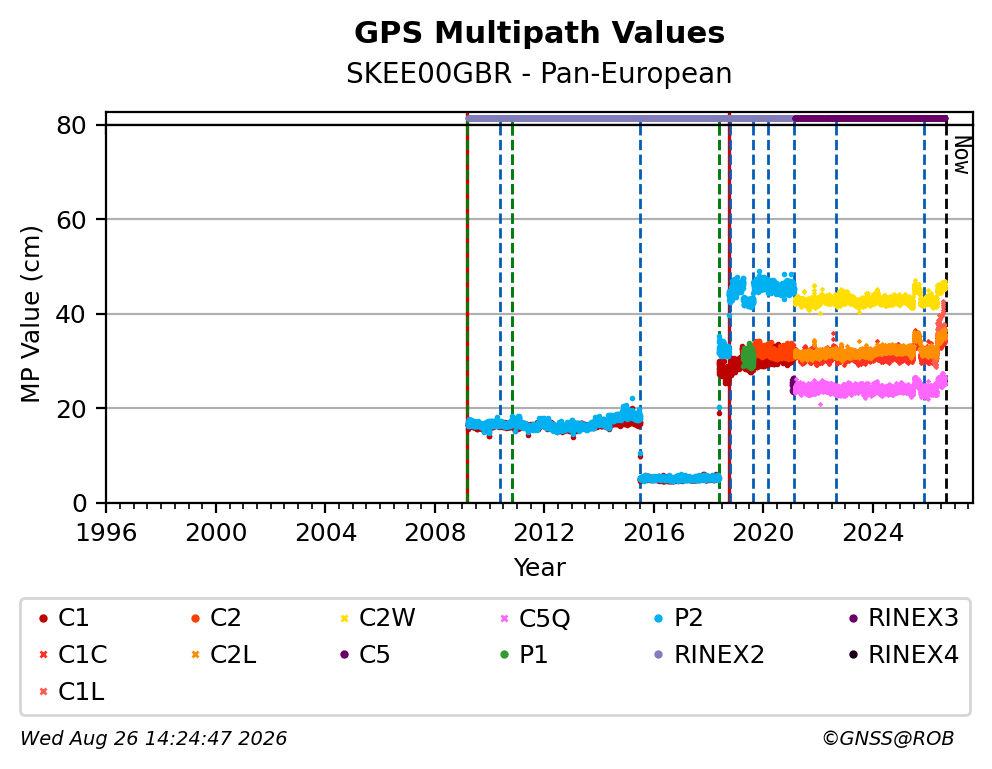Click the light blue P2 legend marker dot
This screenshot has width=992, height=769.
[x=659, y=618]
